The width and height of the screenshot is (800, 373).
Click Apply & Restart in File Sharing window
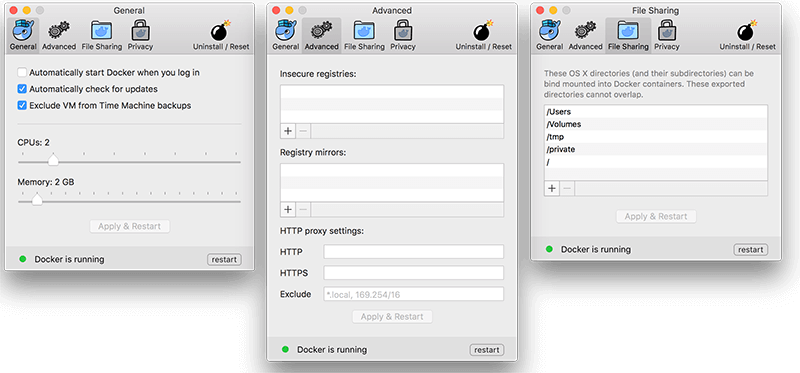(x=656, y=216)
